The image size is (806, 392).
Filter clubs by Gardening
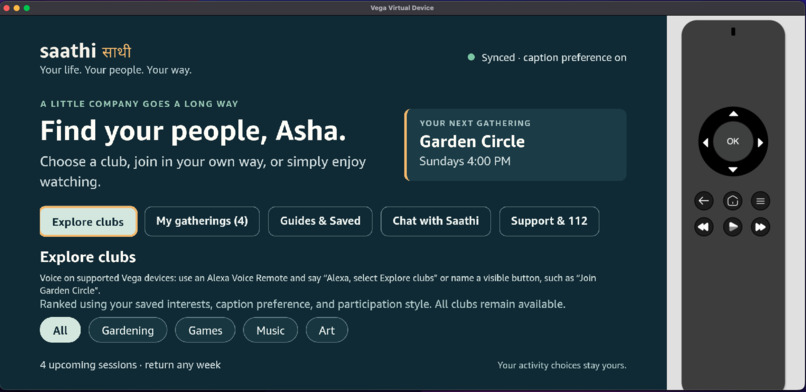[127, 330]
